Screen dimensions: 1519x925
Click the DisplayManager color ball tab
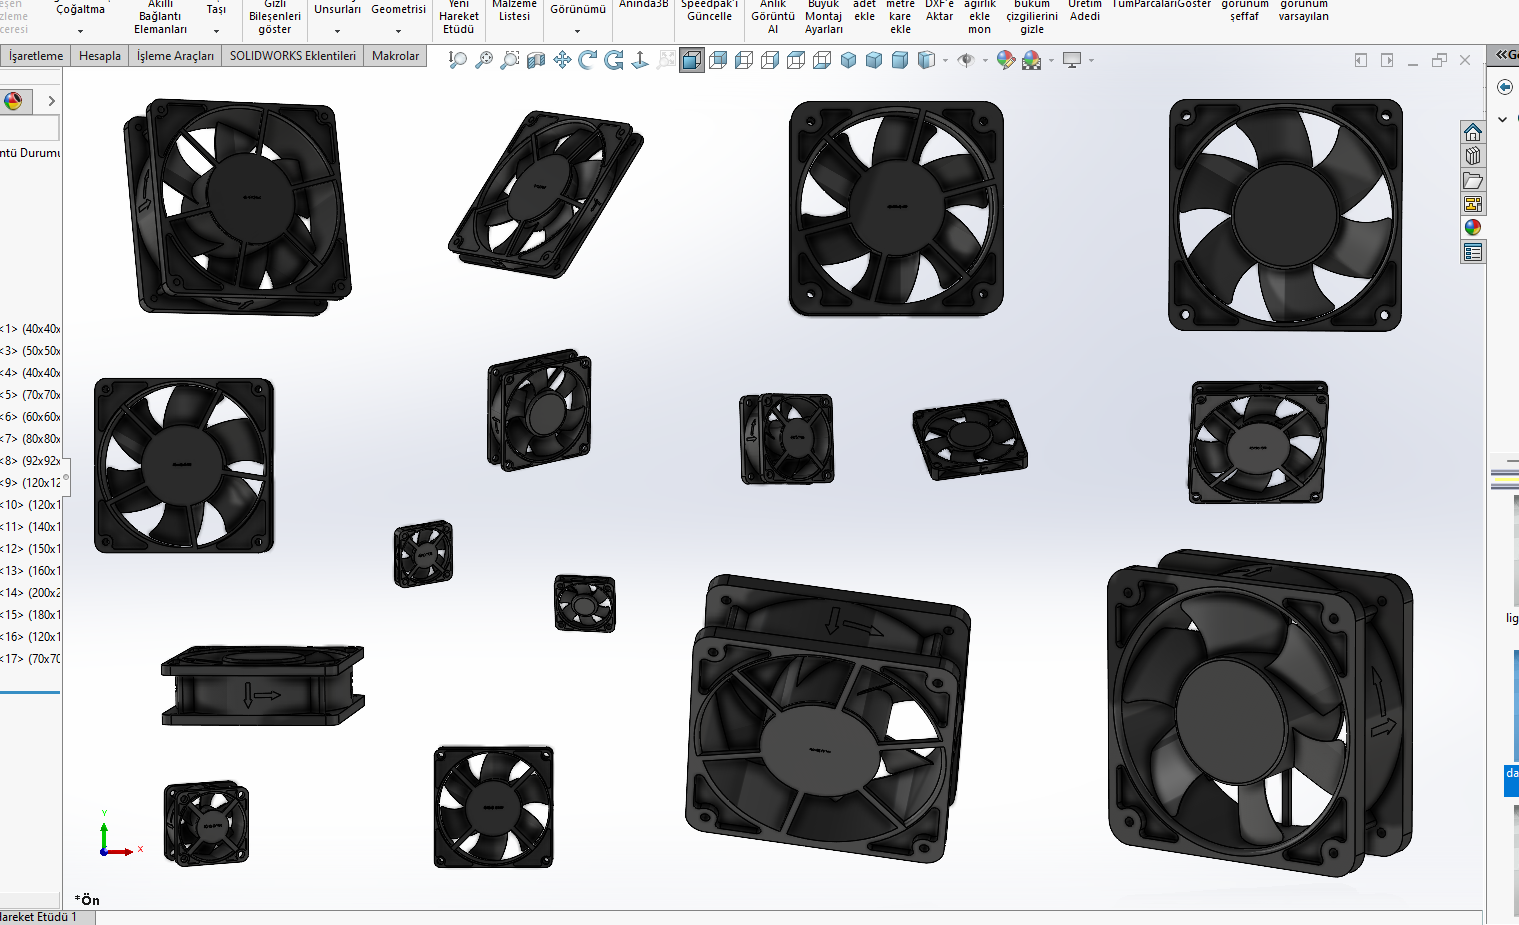[13, 101]
